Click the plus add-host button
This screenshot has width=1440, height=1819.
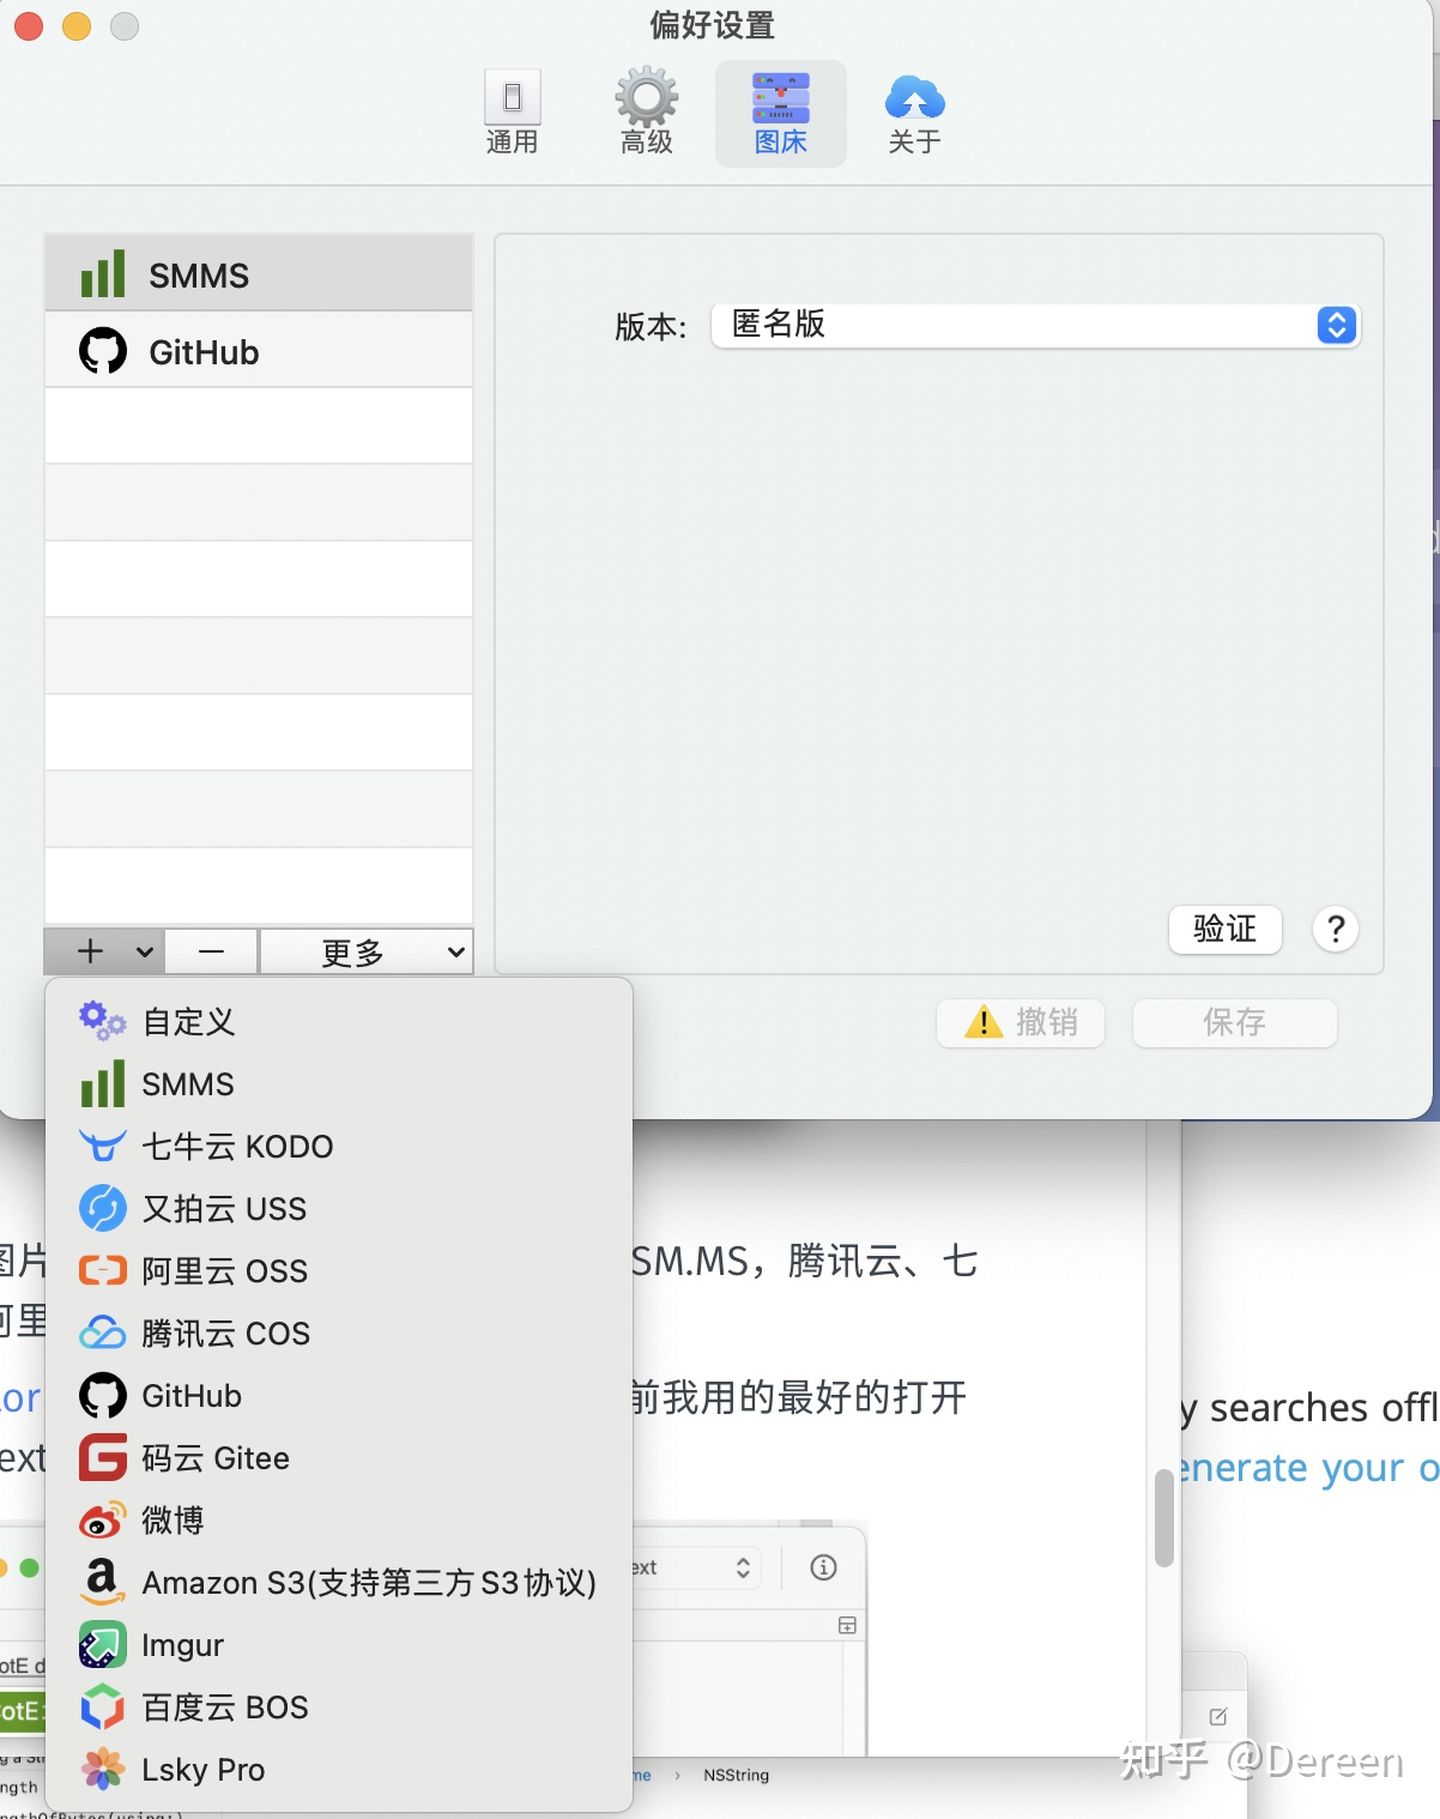click(90, 951)
